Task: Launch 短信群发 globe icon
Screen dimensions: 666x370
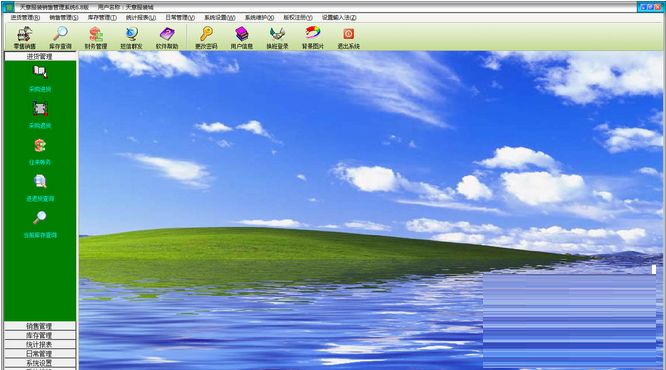Action: coord(132,34)
